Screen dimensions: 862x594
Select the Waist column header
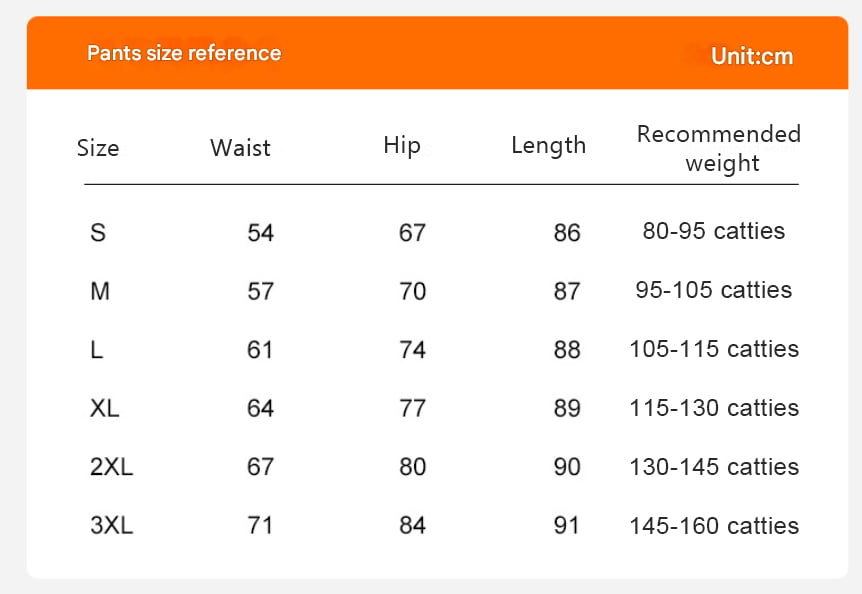pyautogui.click(x=240, y=148)
